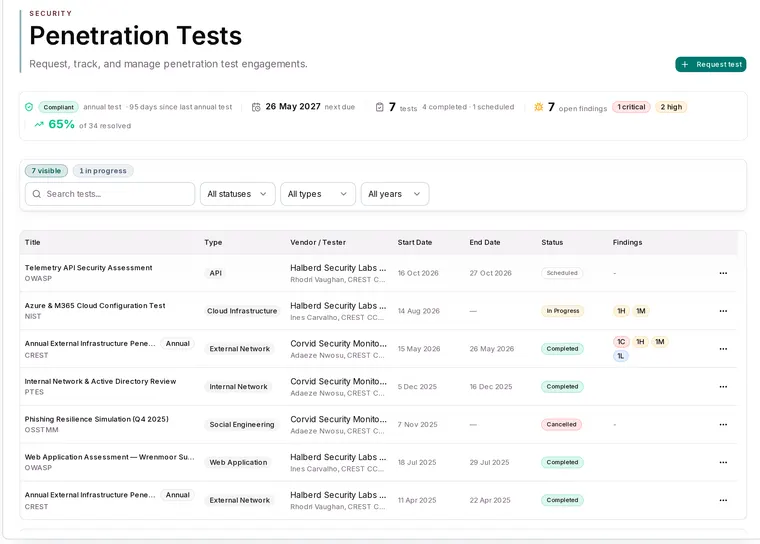Select the 7 visible filter chip
The height and width of the screenshot is (544, 760).
click(x=47, y=171)
